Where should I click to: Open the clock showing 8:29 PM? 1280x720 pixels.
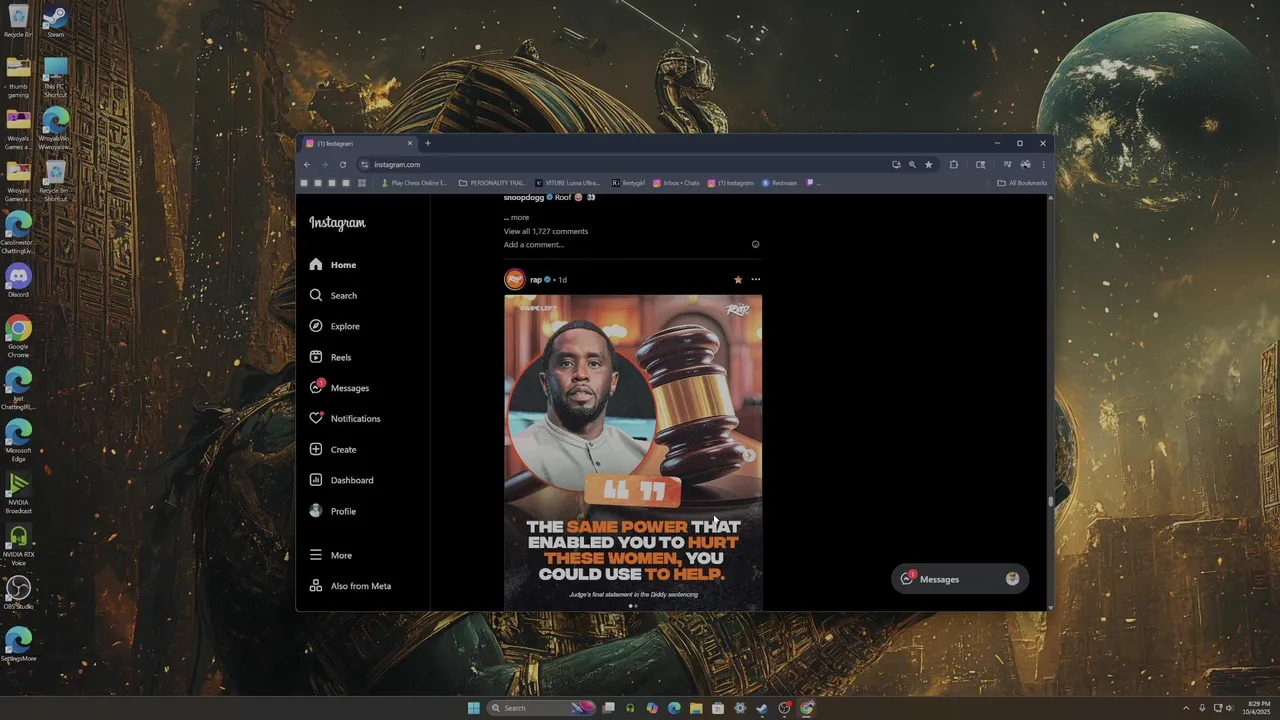point(1258,708)
